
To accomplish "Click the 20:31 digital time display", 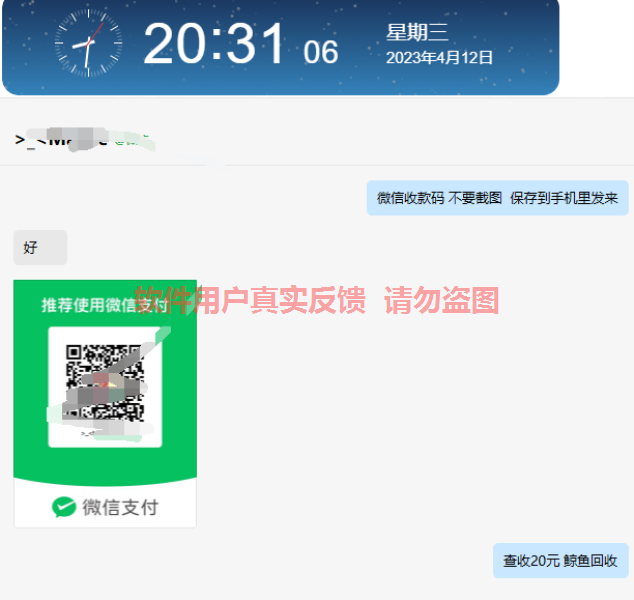I will coord(214,43).
